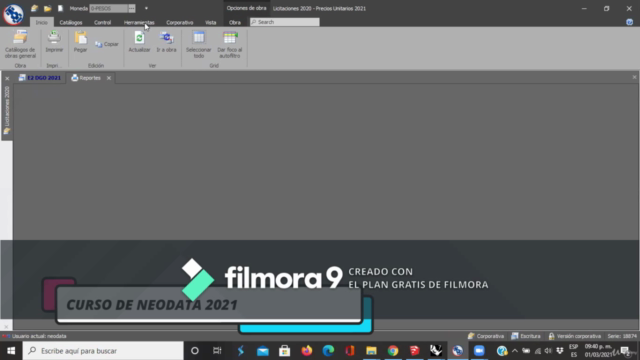The width and height of the screenshot is (640, 360).
Task: Click the first quick-access open-work icon
Action: point(34,8)
